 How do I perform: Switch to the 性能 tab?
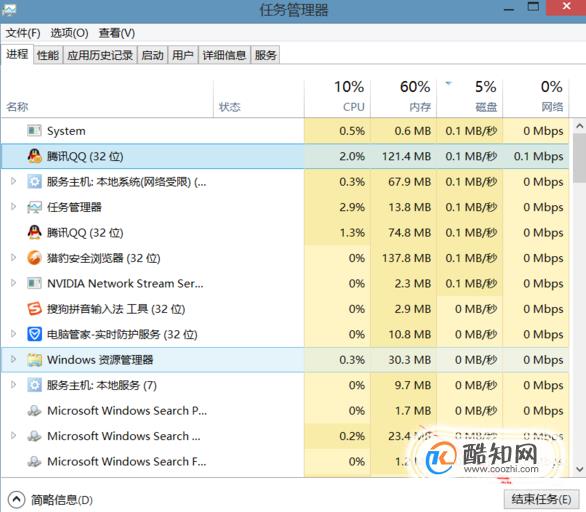pyautogui.click(x=48, y=55)
